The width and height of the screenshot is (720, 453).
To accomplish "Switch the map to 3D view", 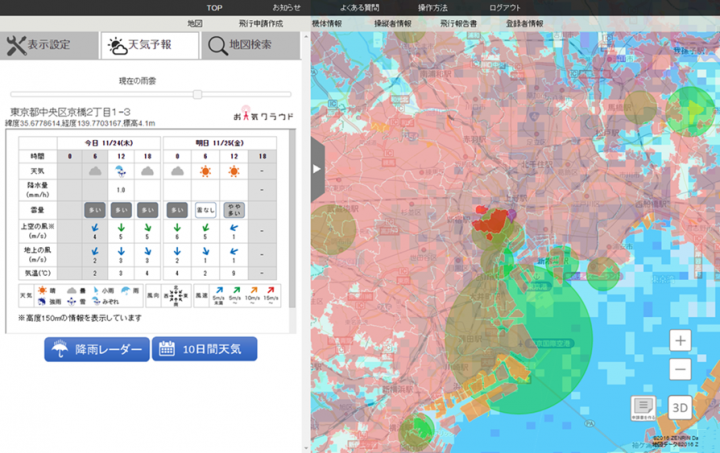I will tap(680, 407).
